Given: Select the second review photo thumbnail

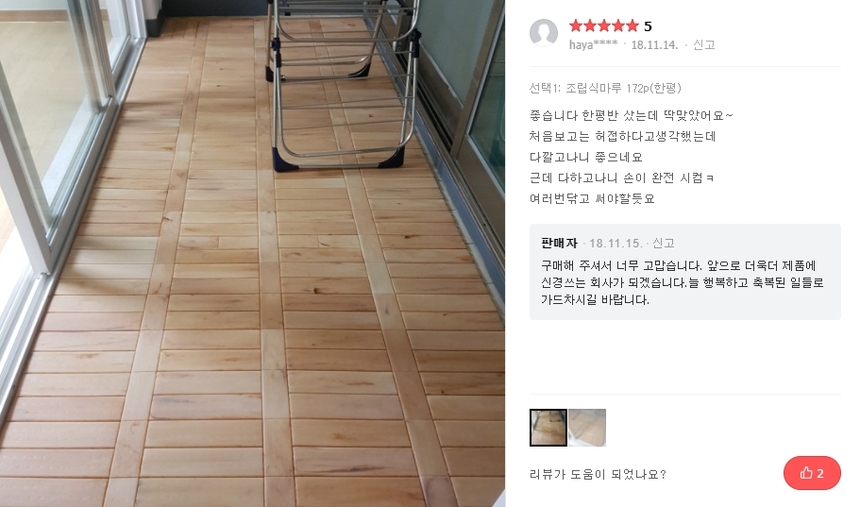Looking at the screenshot, I should point(587,427).
